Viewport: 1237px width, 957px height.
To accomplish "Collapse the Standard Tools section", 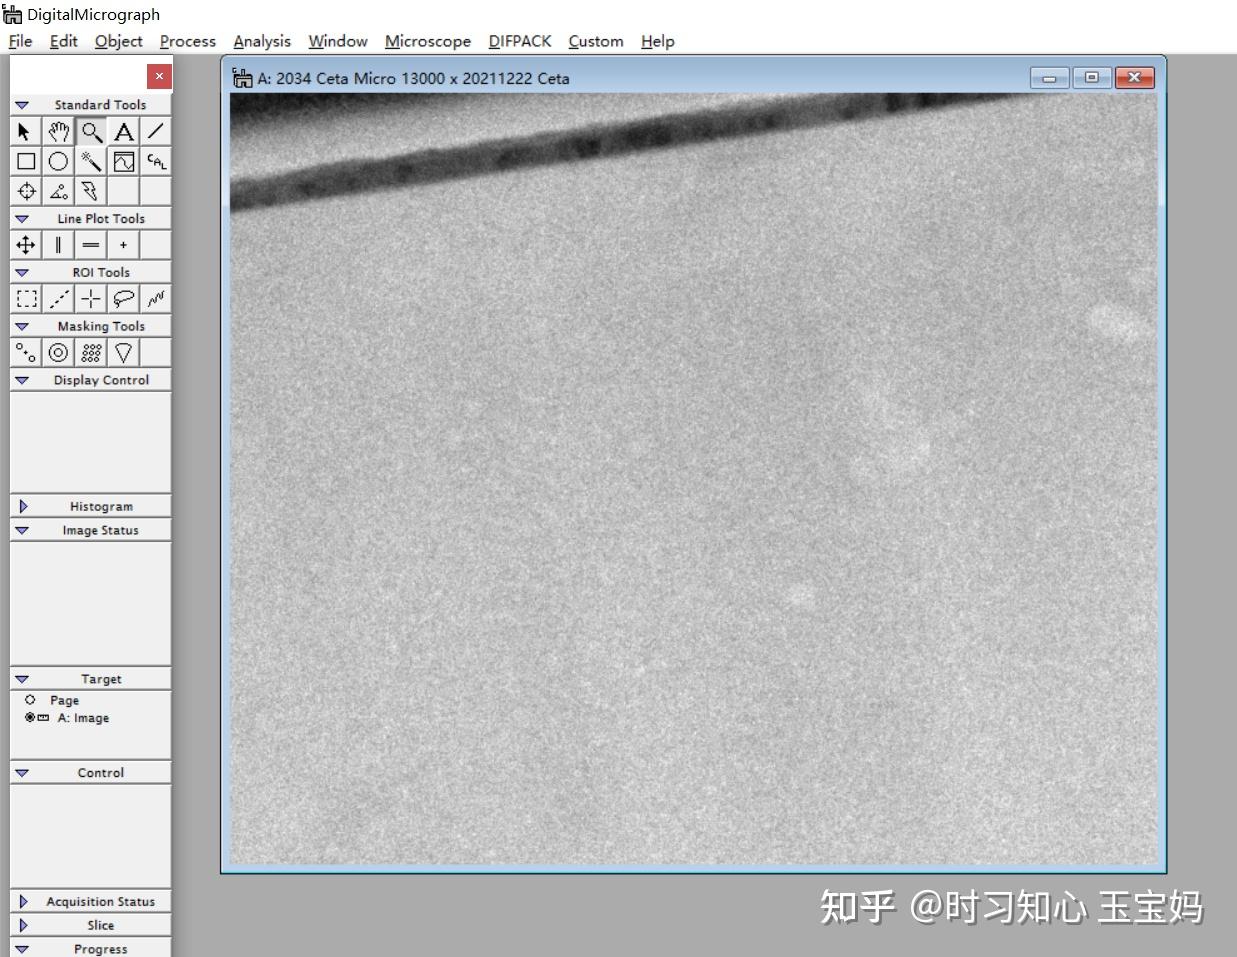I will pos(21,104).
